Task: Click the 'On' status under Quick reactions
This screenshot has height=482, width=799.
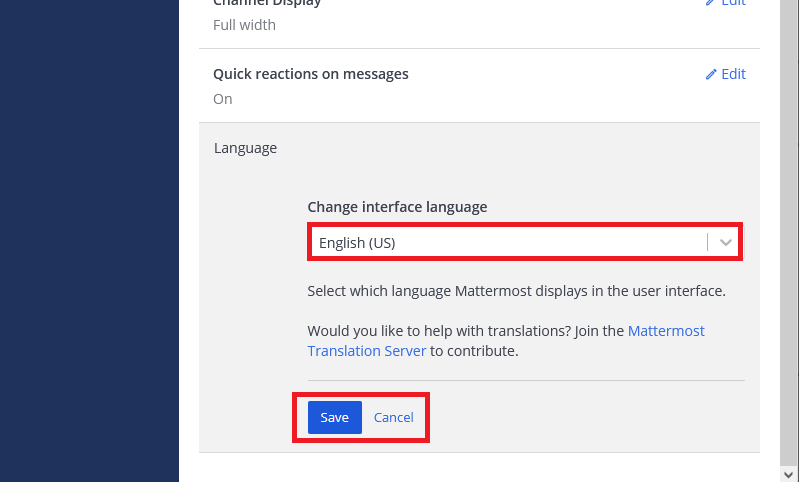Action: 222,99
